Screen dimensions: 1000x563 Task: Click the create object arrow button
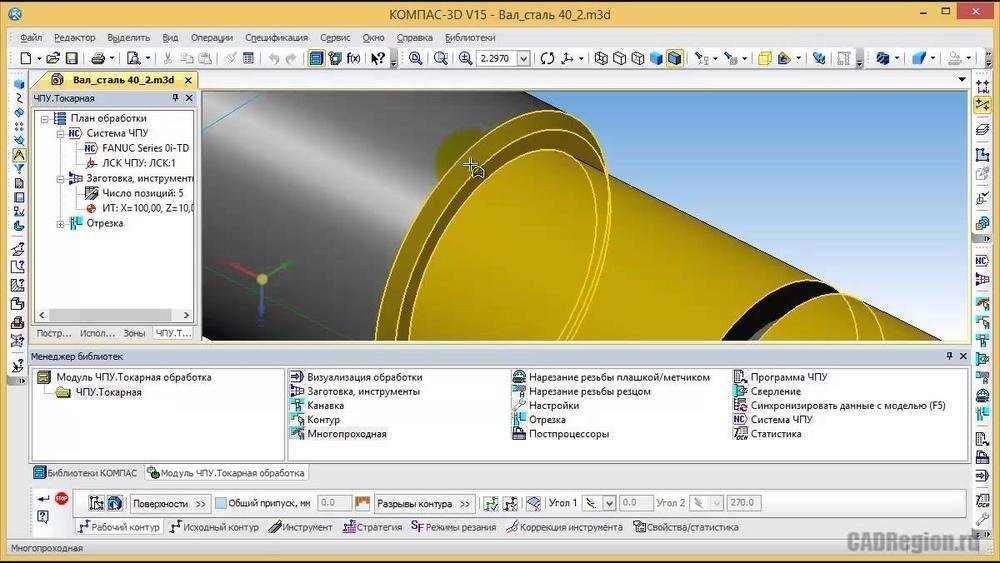pos(43,499)
